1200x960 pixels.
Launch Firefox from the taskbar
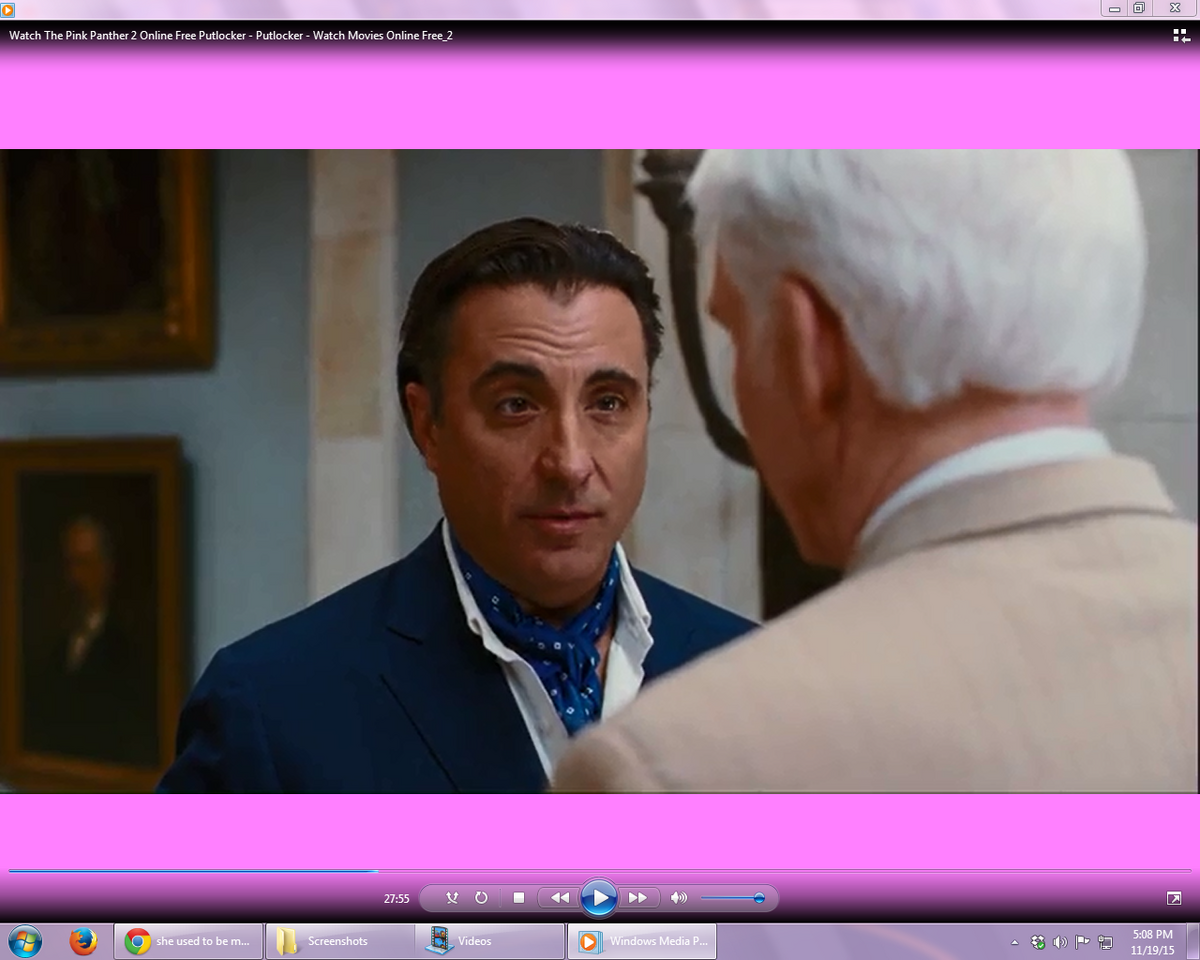[x=83, y=941]
